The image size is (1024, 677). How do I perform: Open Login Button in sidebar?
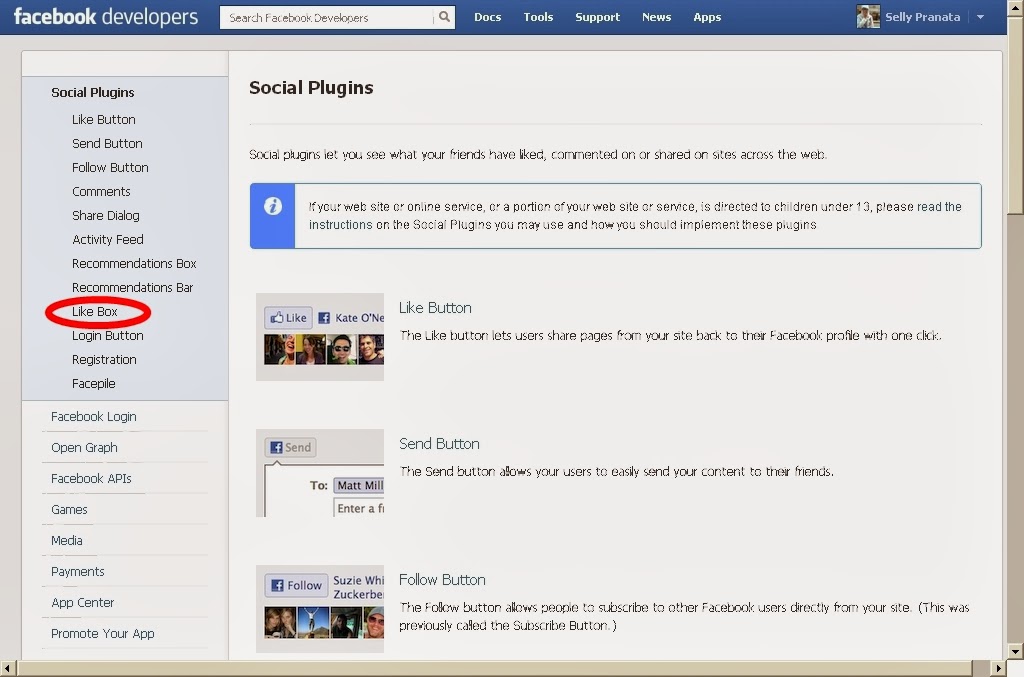pyautogui.click(x=108, y=336)
